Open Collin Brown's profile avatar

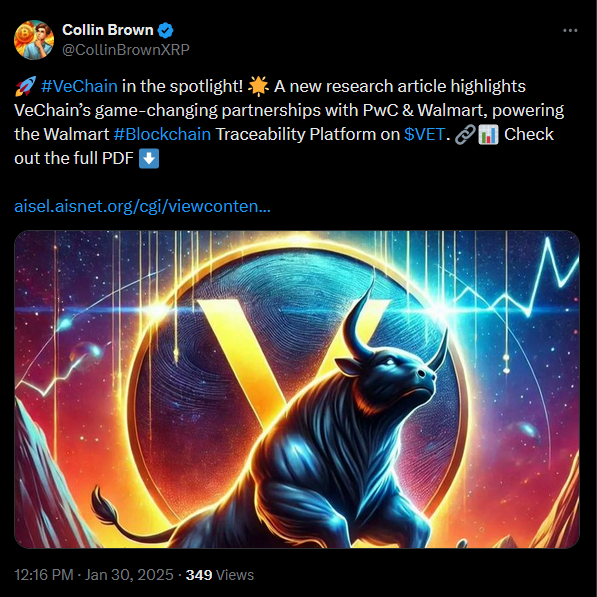[34, 40]
